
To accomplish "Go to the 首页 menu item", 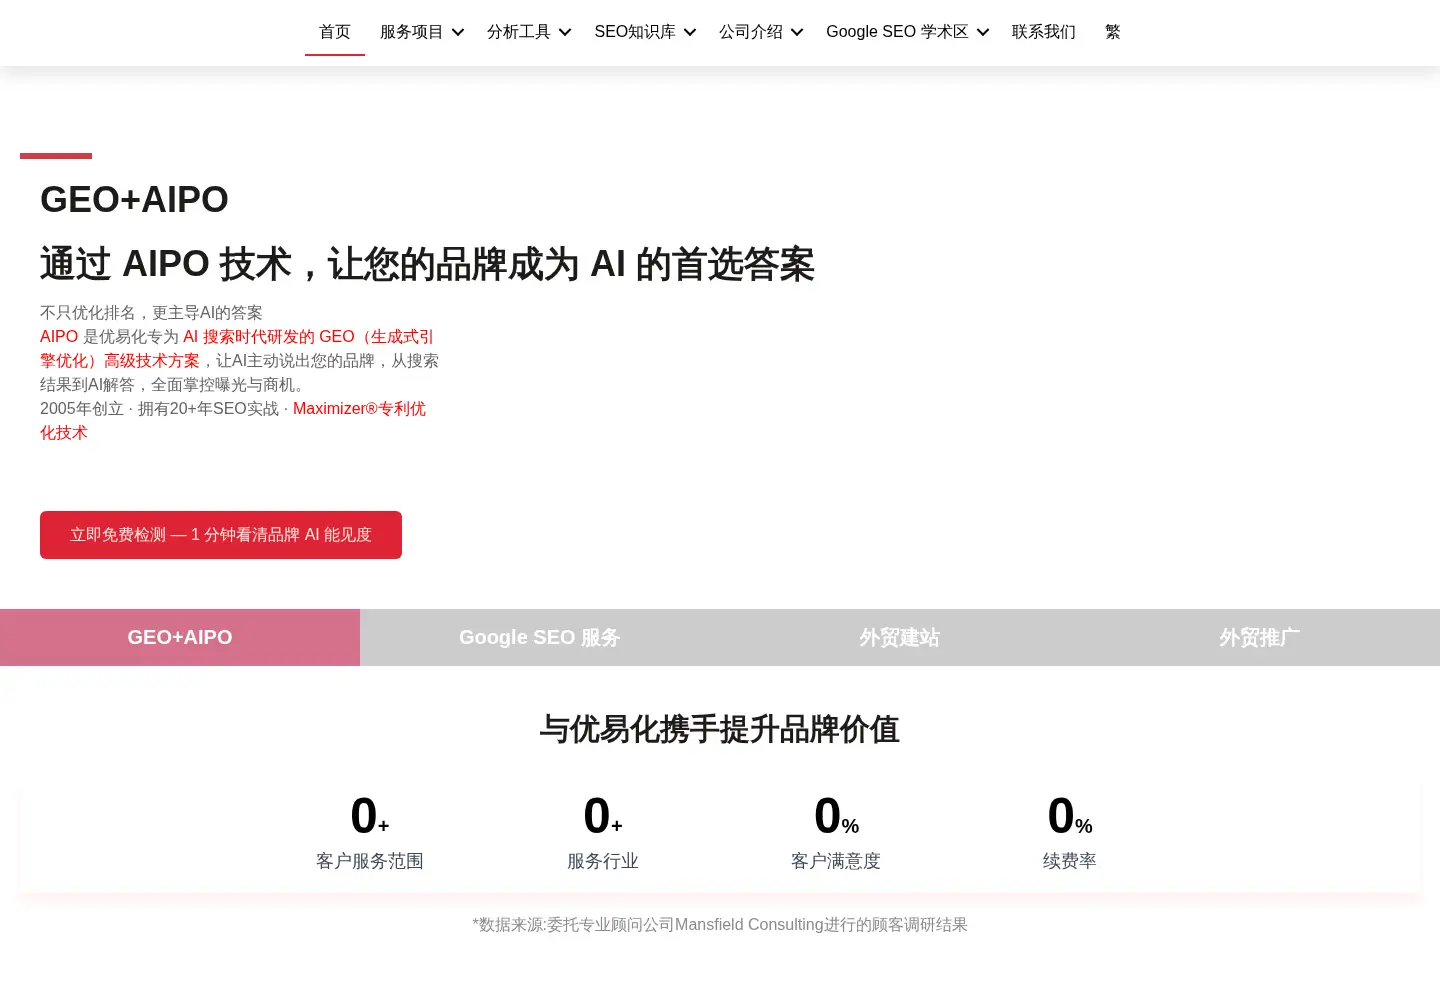I will pos(335,32).
